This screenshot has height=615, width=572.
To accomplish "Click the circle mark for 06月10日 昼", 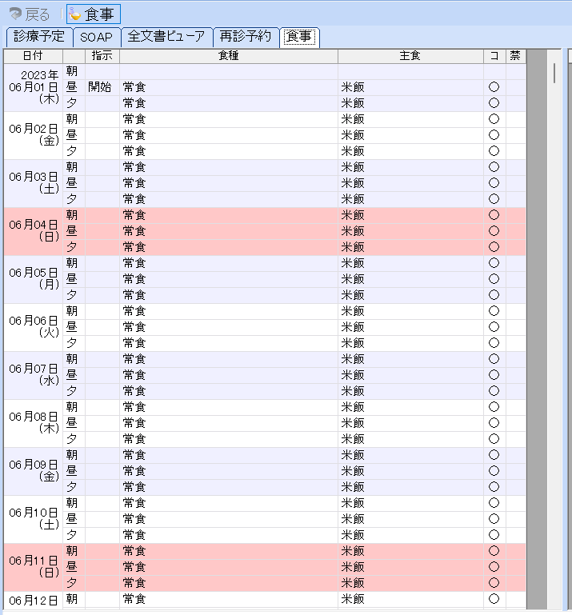I will [494, 519].
